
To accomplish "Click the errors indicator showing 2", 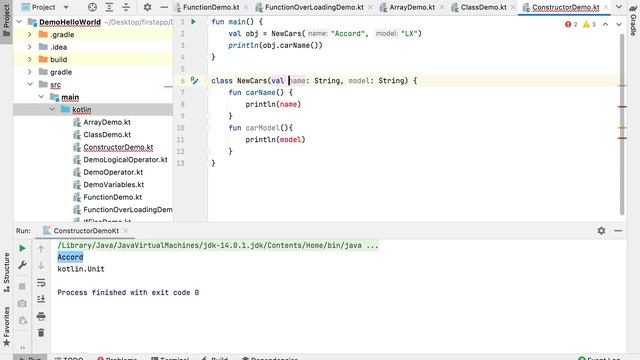I will [571, 24].
